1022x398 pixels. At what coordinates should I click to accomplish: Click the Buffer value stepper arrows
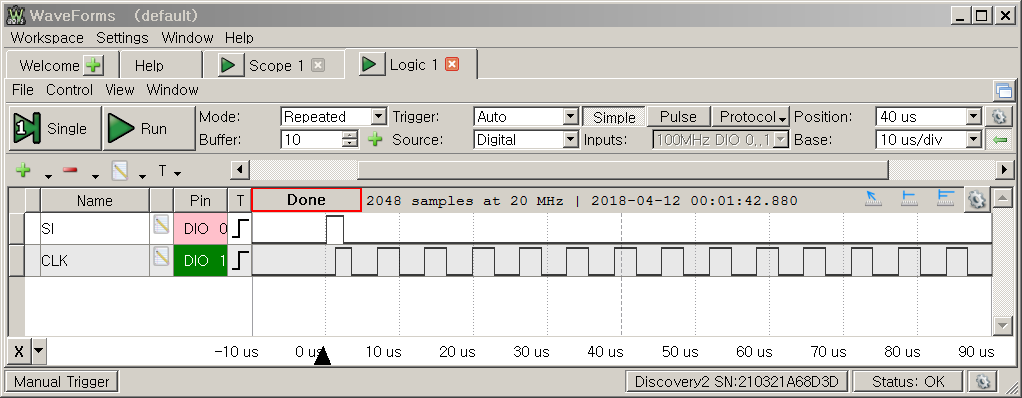351,139
